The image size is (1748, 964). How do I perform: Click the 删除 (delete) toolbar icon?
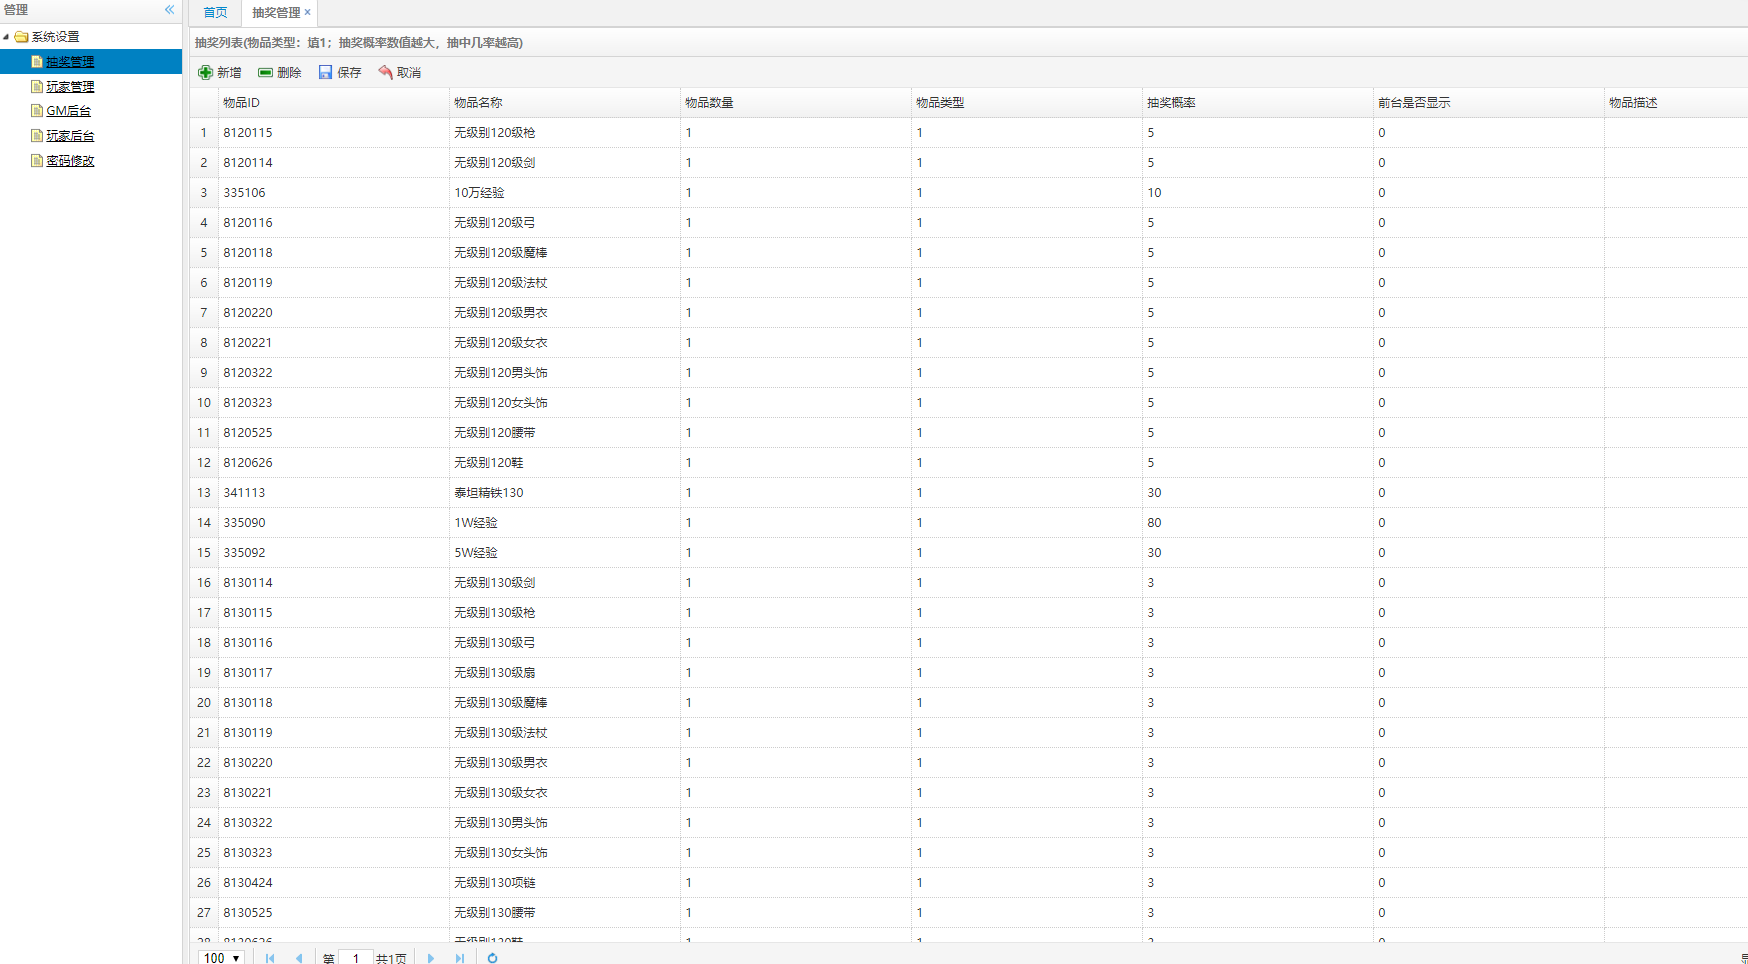[x=266, y=72]
